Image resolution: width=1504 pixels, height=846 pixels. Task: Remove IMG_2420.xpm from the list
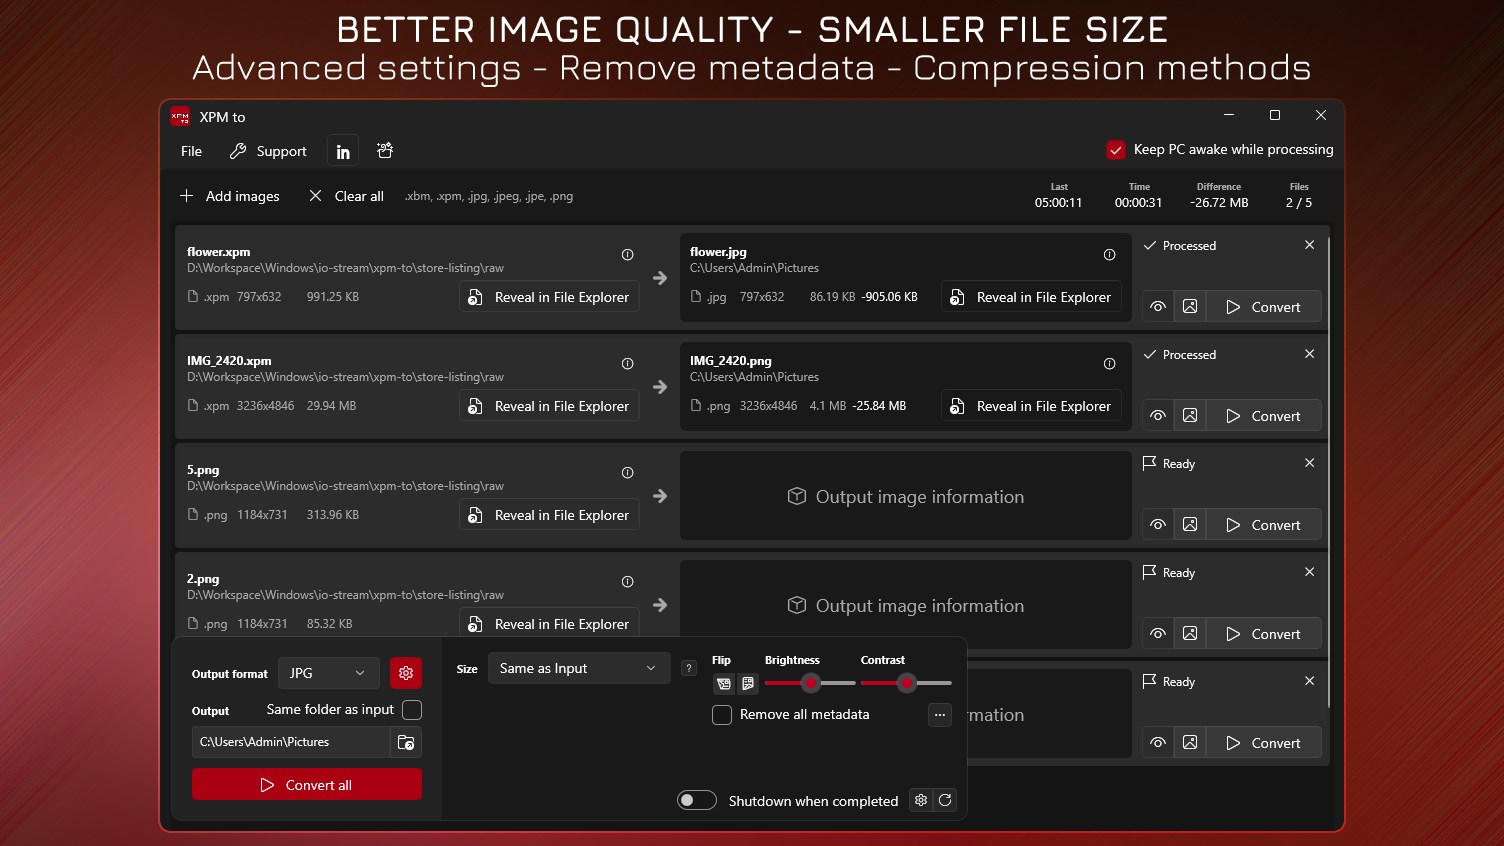pyautogui.click(x=1309, y=354)
